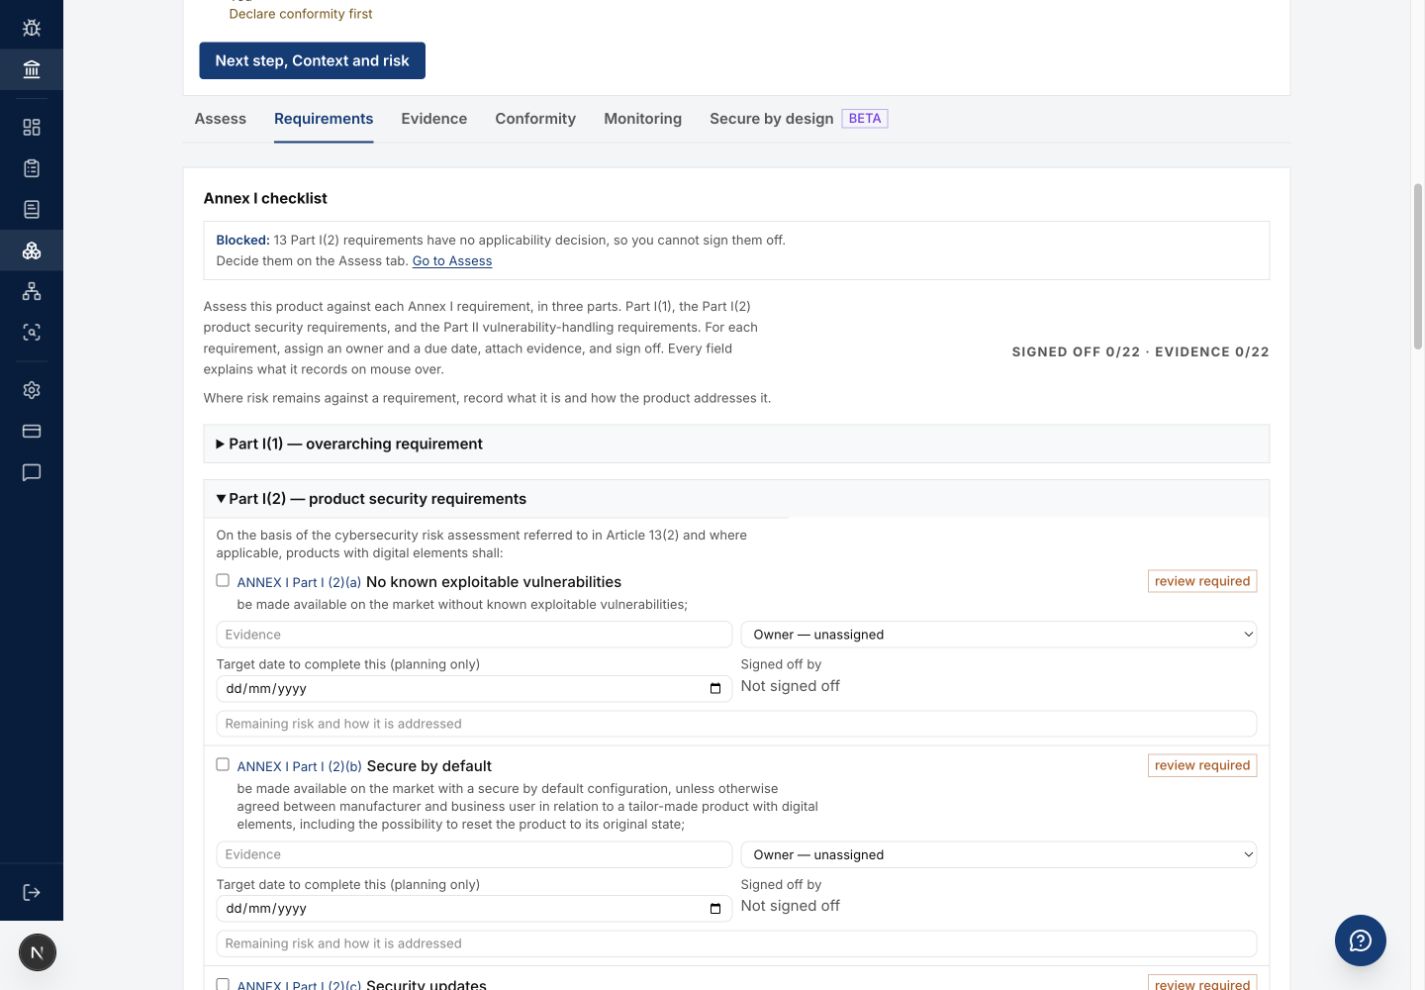Open the bank building sidebar icon
The image size is (1425, 990).
coord(31,69)
